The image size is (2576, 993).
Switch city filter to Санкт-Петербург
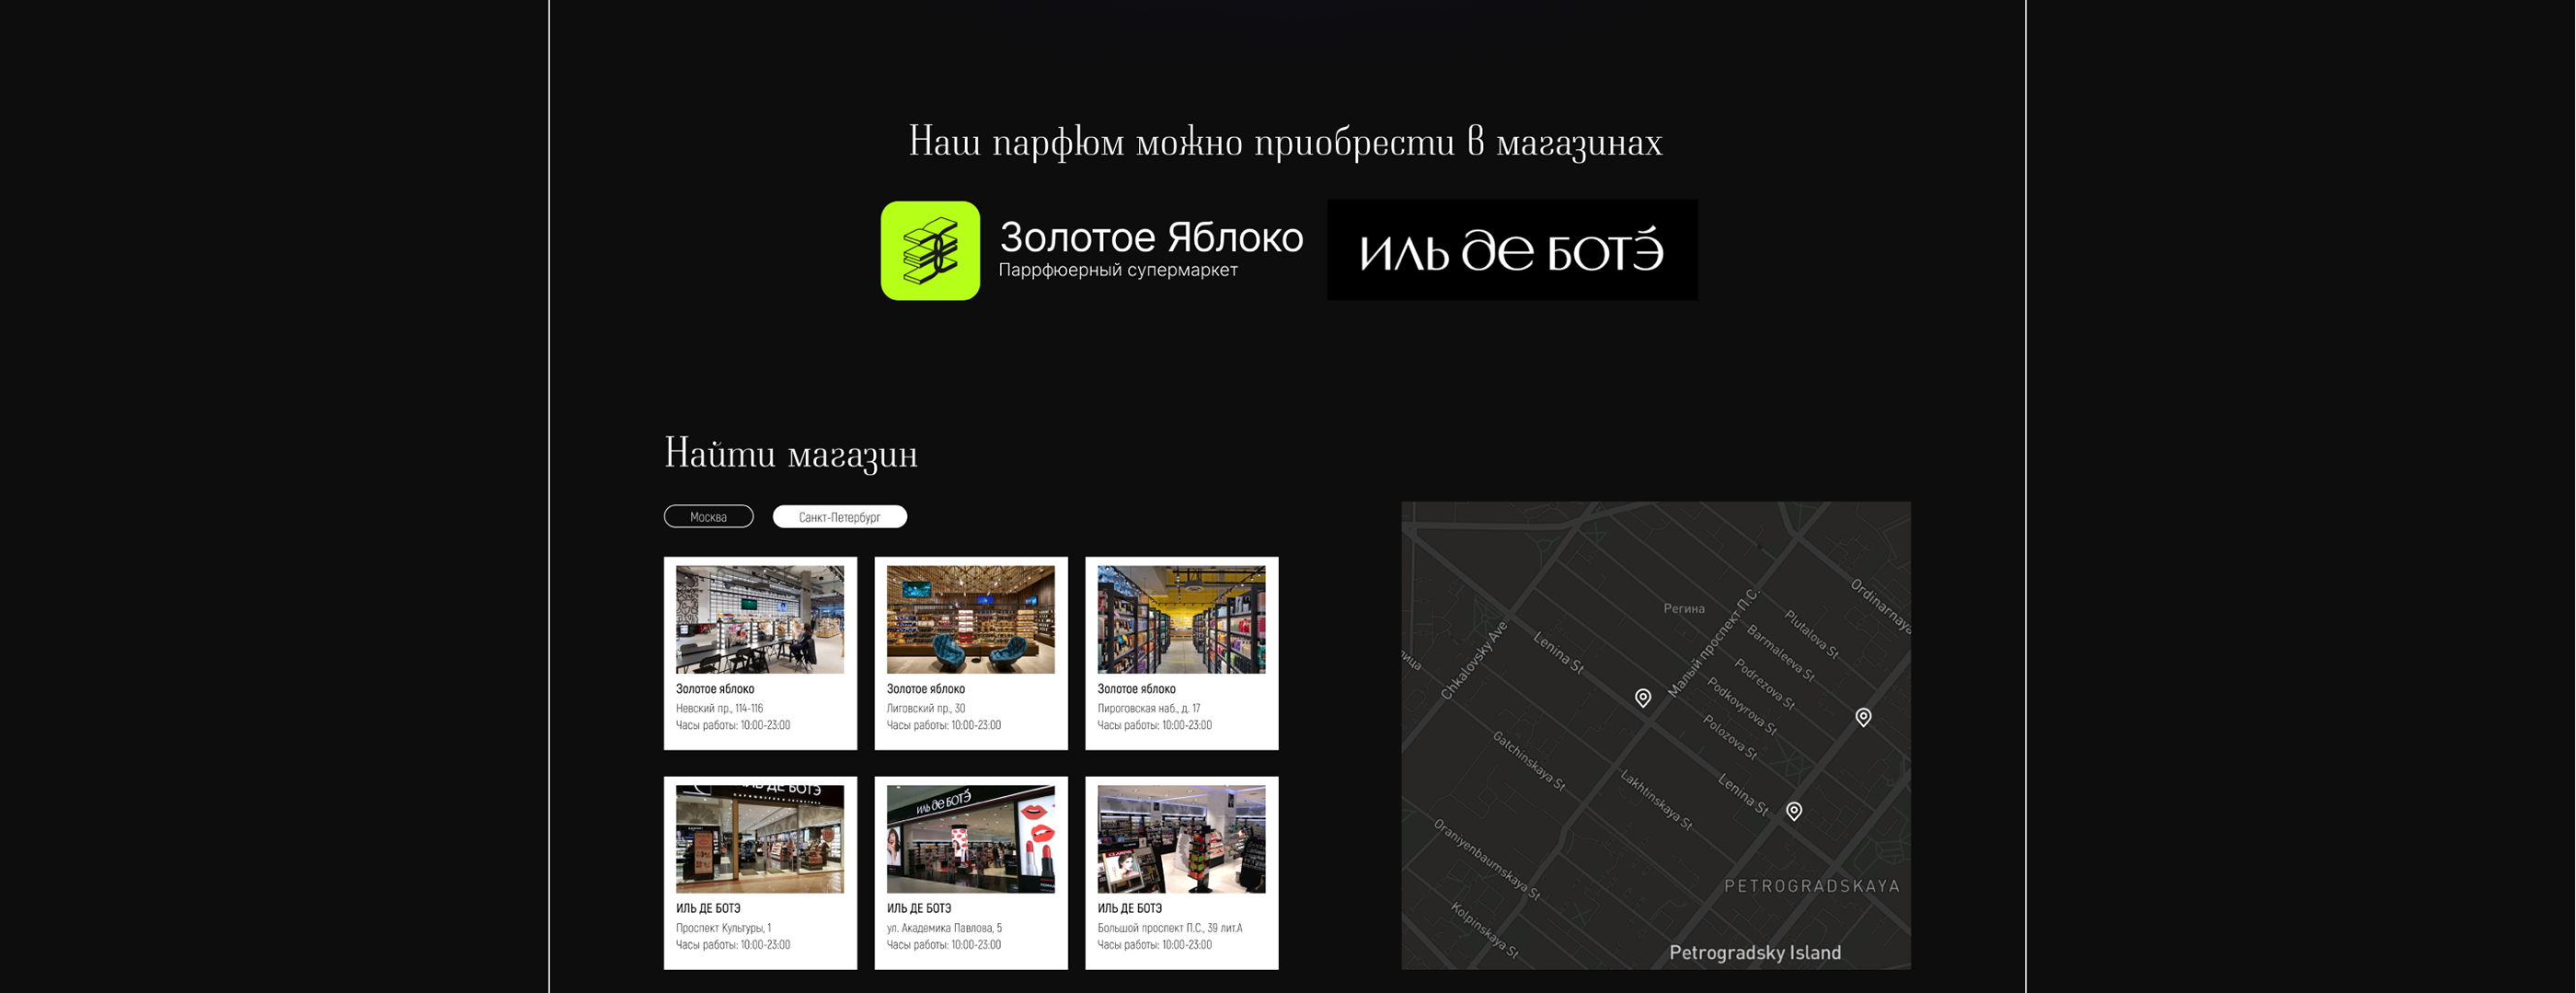[839, 517]
